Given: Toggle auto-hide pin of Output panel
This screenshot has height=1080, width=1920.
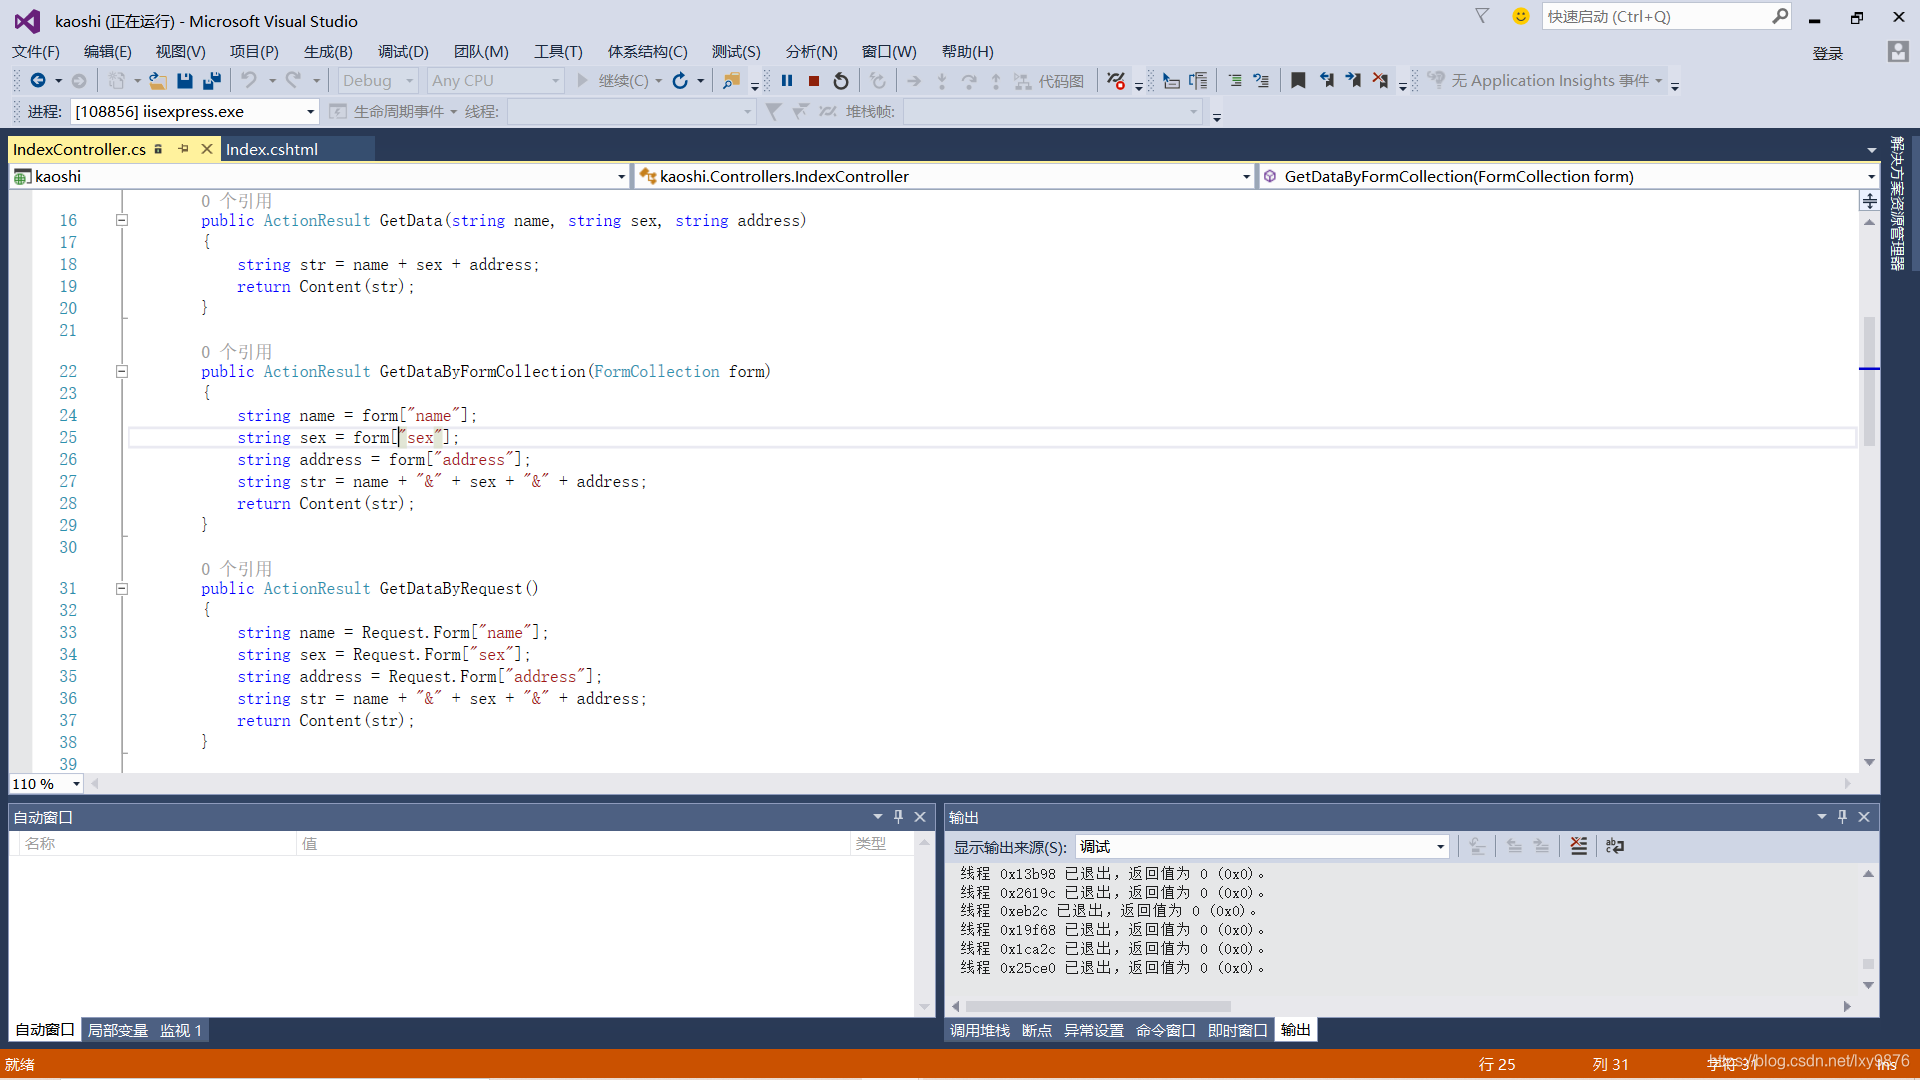Looking at the screenshot, I should point(1842,817).
